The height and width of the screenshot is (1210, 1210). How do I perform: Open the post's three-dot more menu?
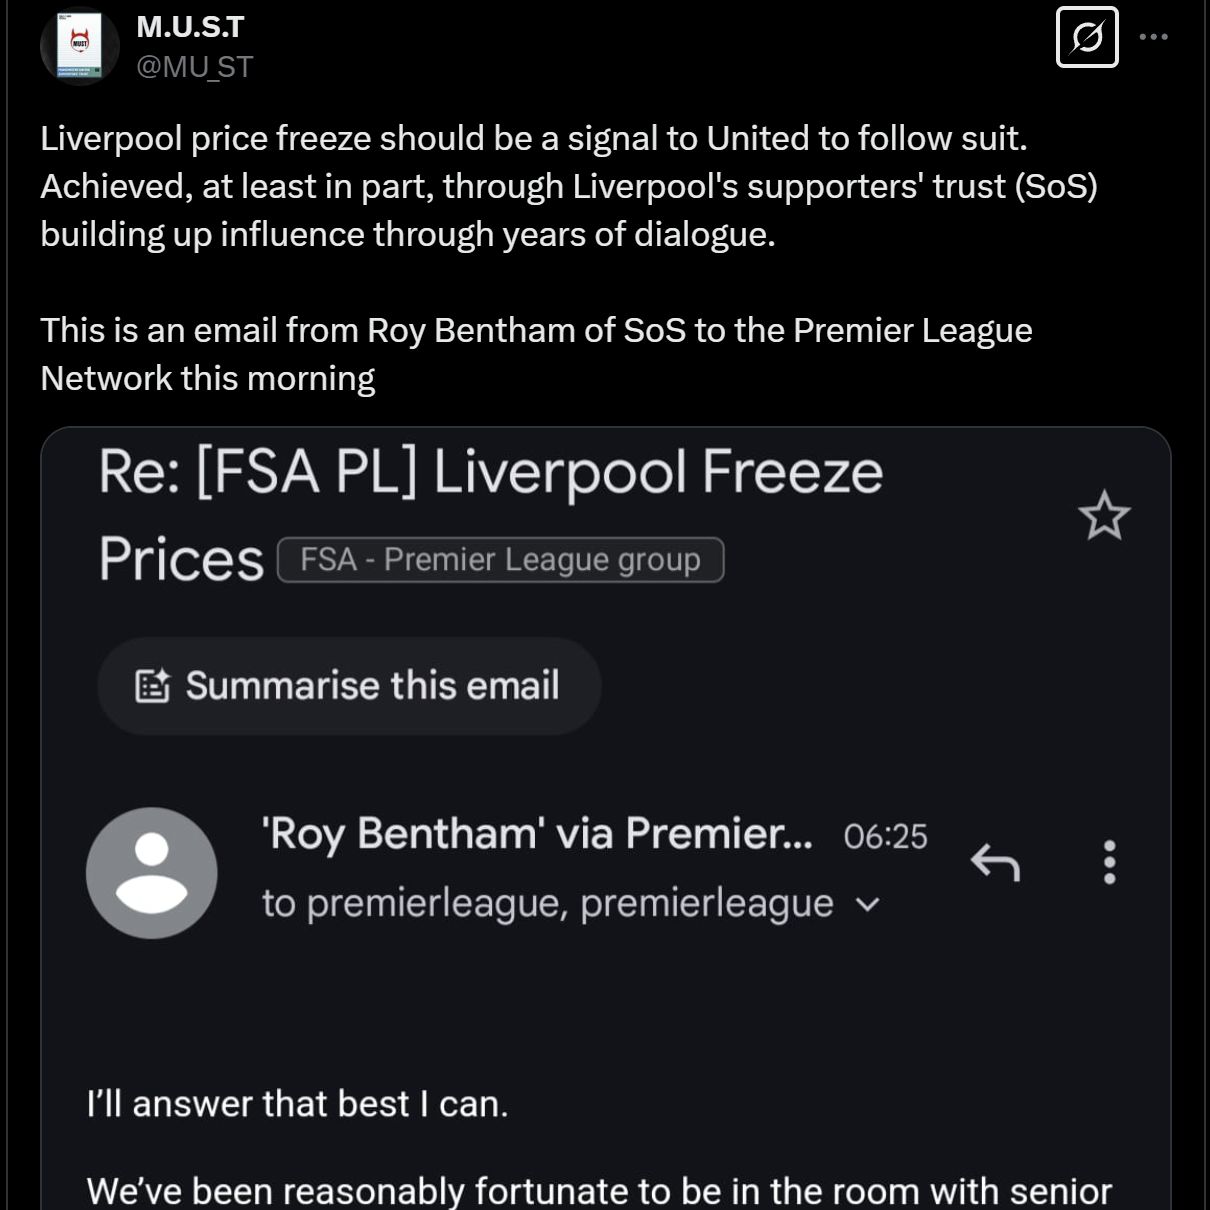tap(1153, 38)
